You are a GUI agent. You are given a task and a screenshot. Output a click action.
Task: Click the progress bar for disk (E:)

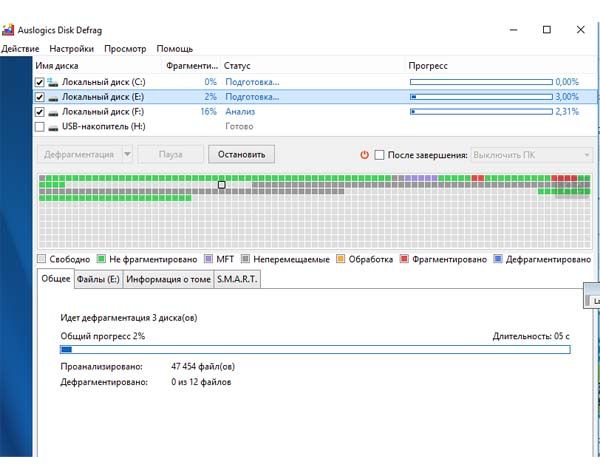click(x=481, y=97)
